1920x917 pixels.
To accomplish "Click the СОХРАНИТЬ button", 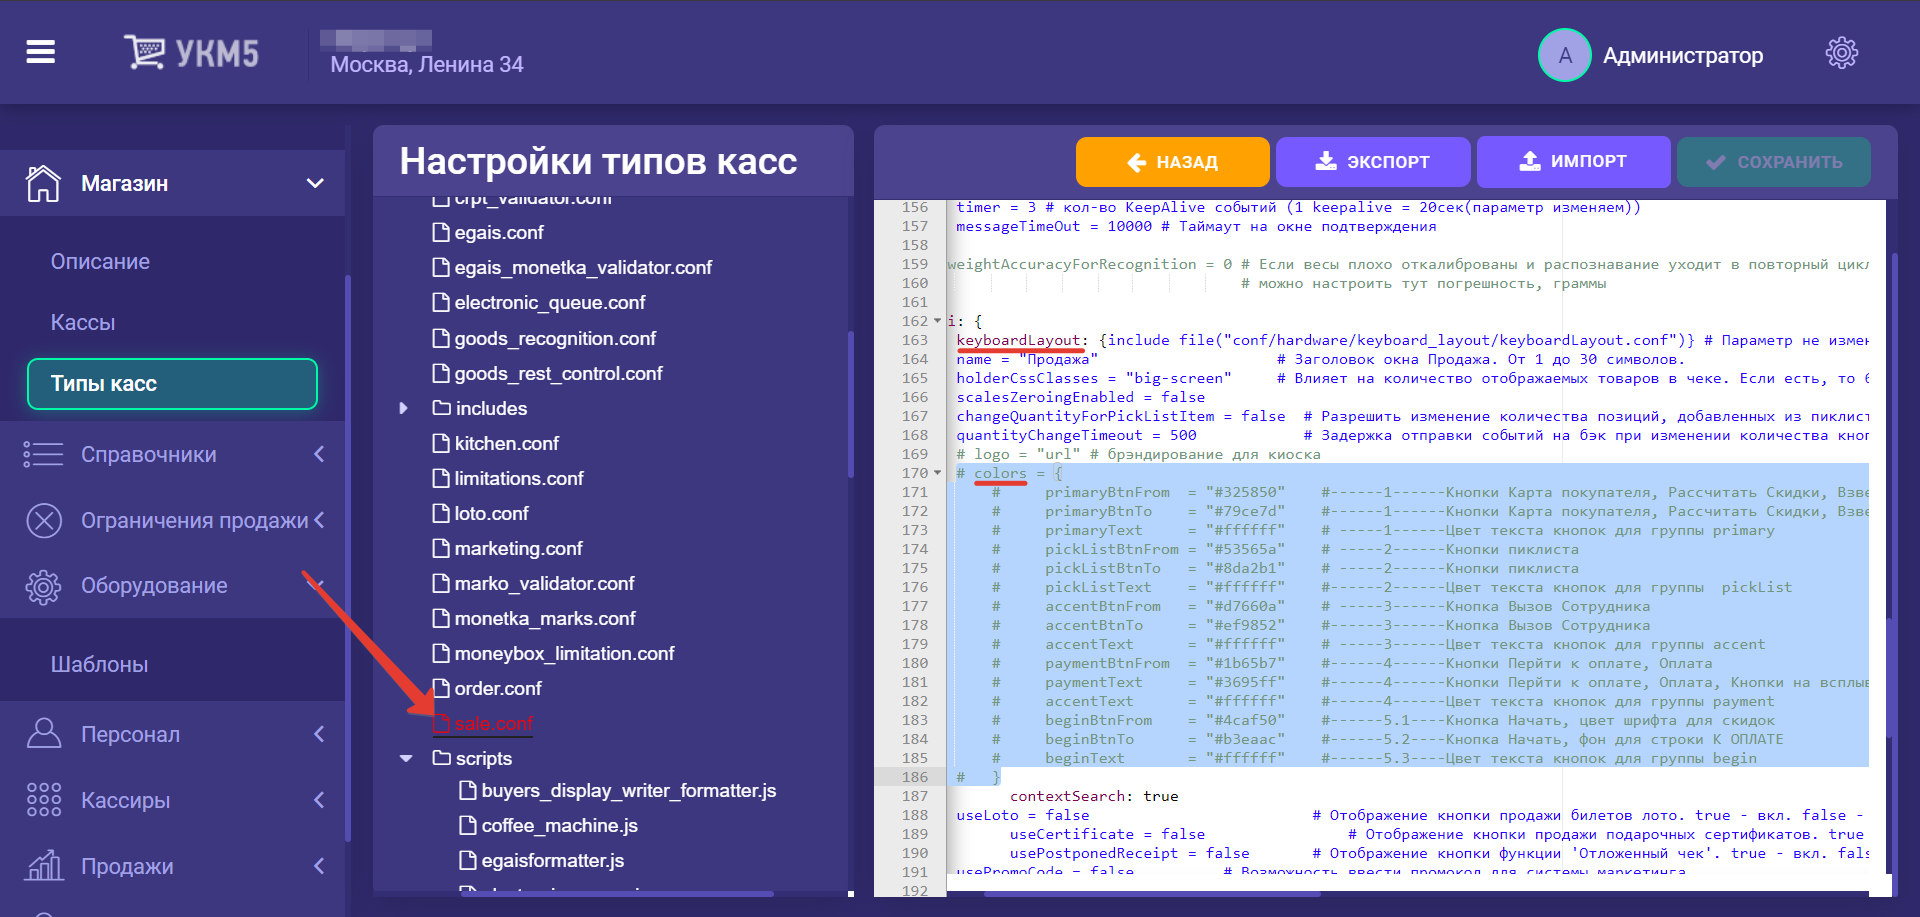I will coord(1774,162).
